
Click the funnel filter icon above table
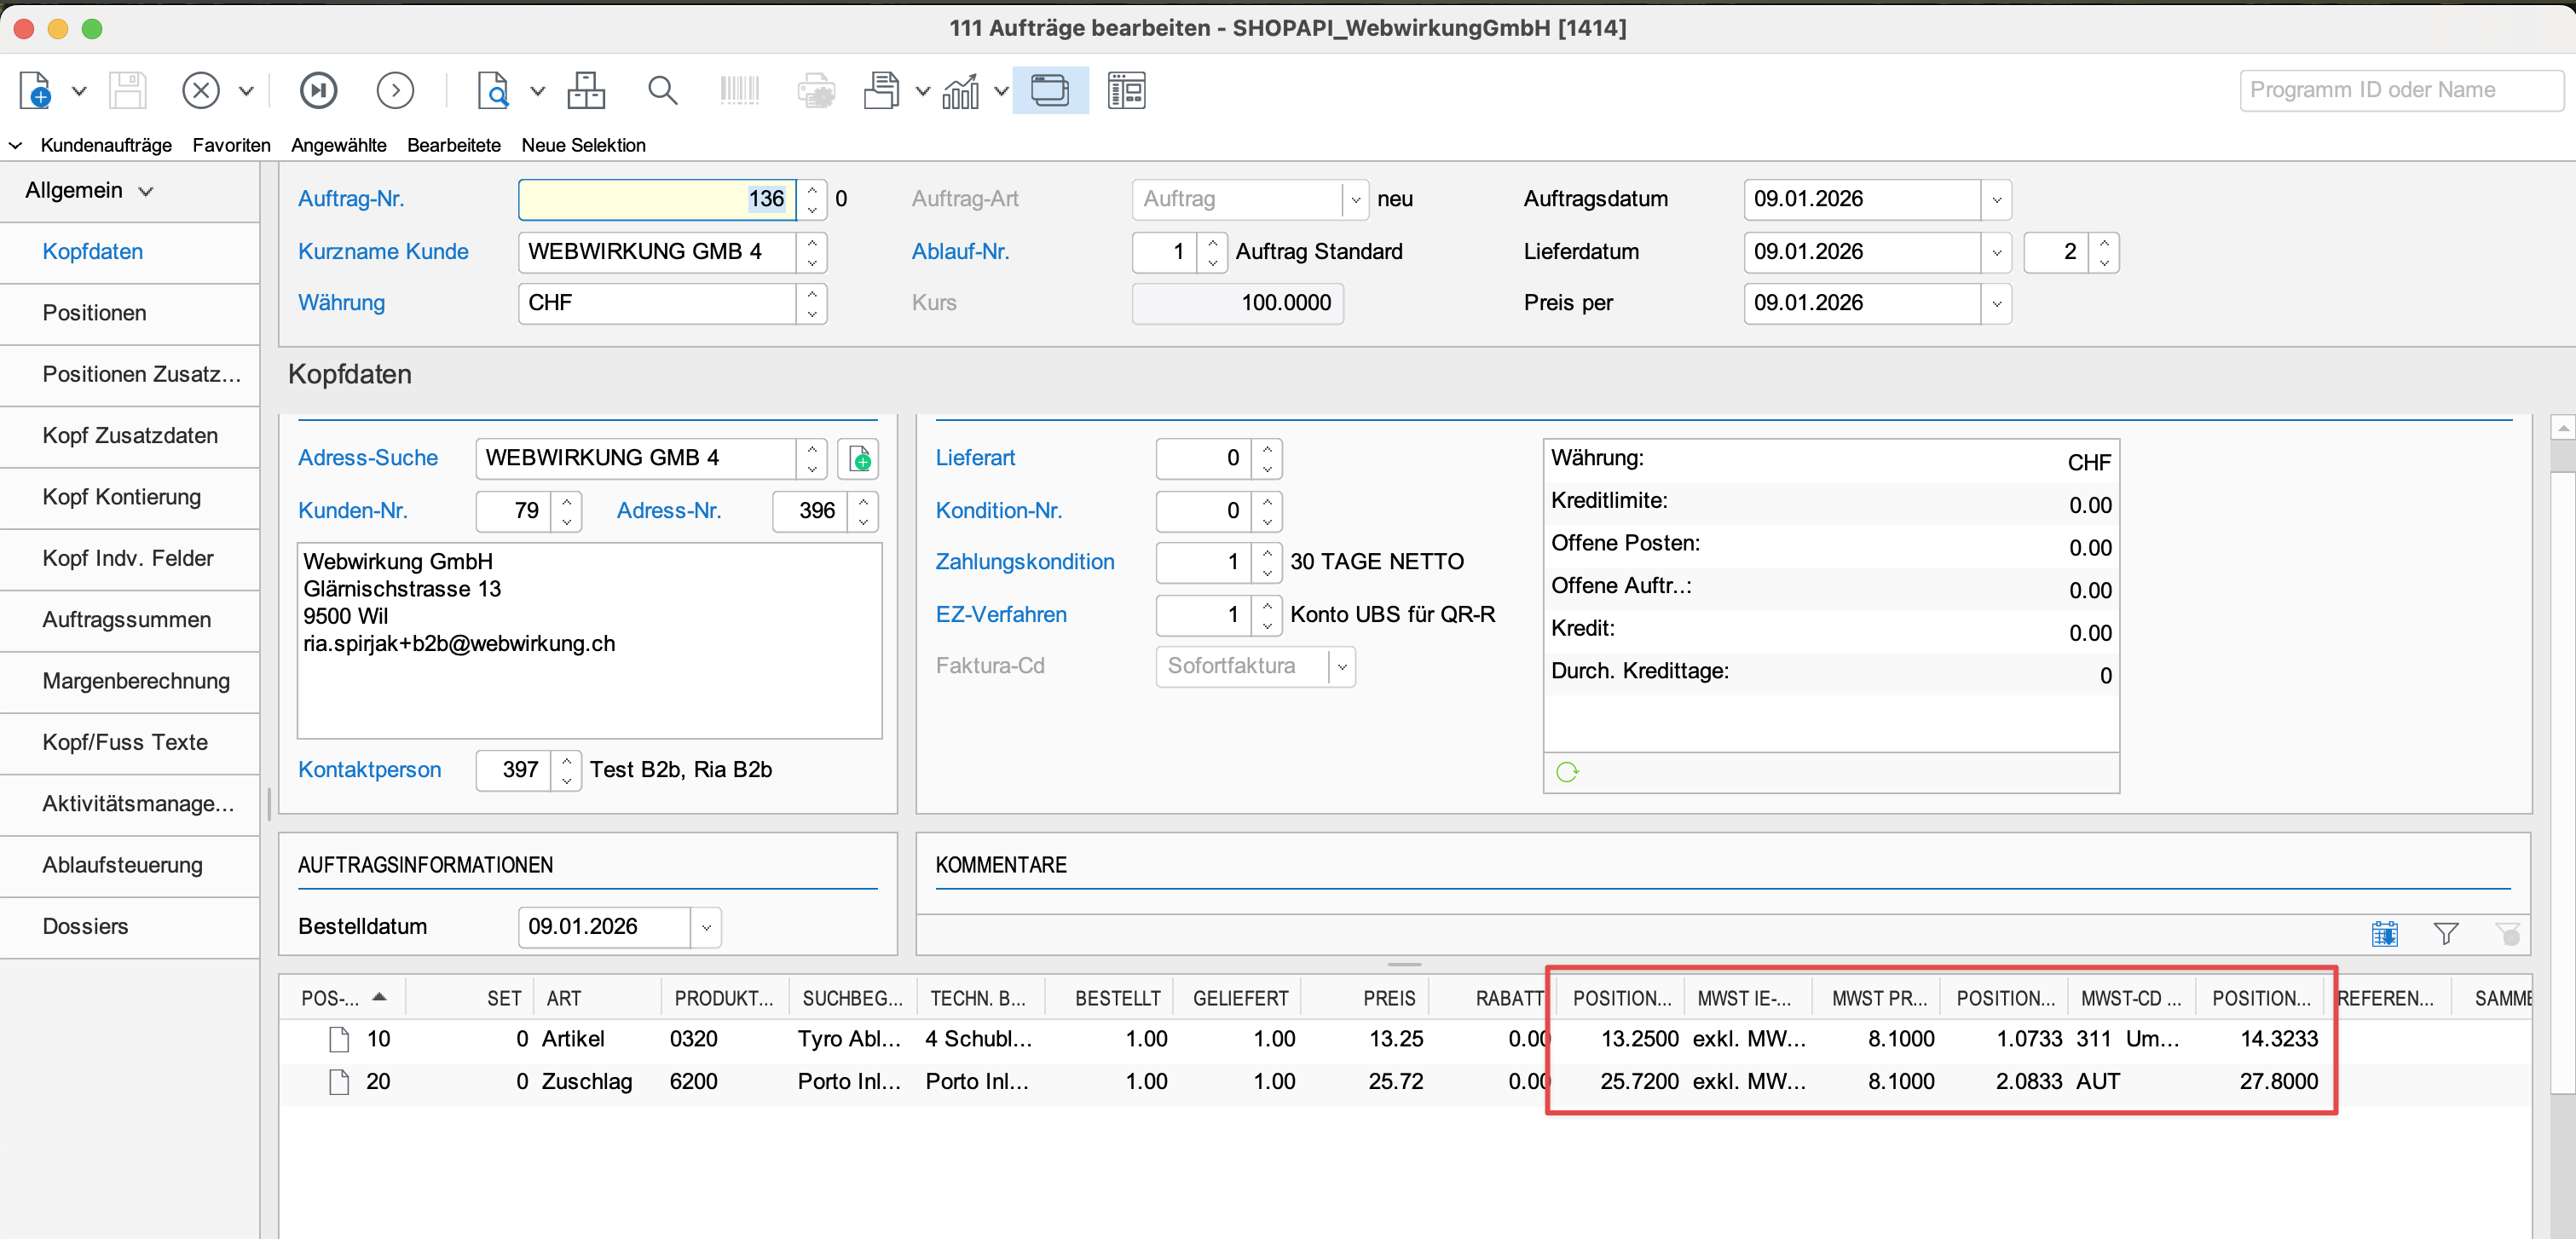point(2446,933)
